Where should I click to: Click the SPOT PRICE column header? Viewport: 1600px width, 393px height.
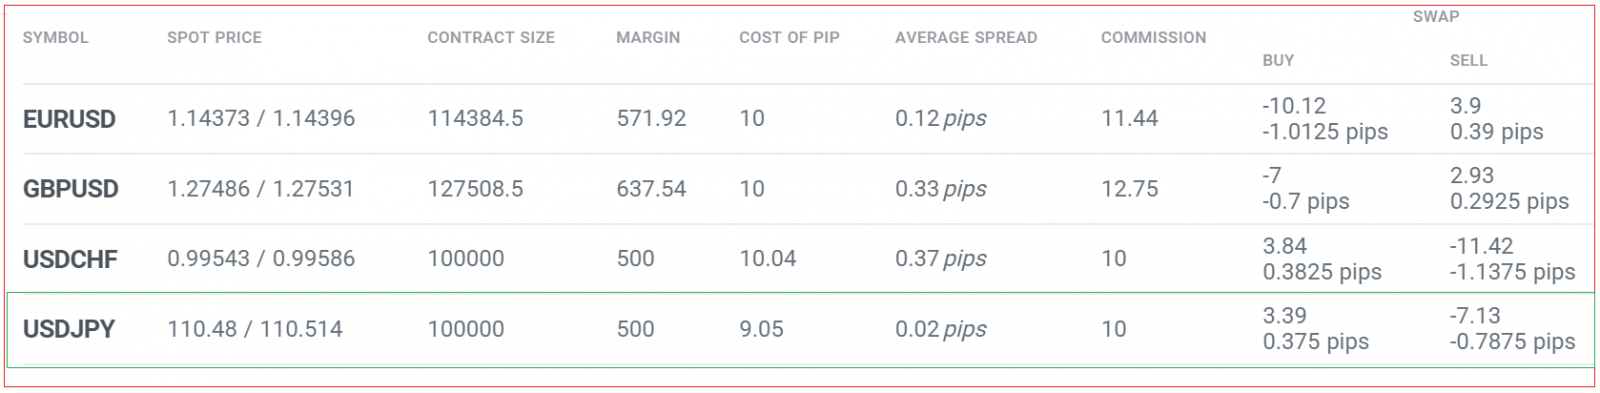coord(214,38)
